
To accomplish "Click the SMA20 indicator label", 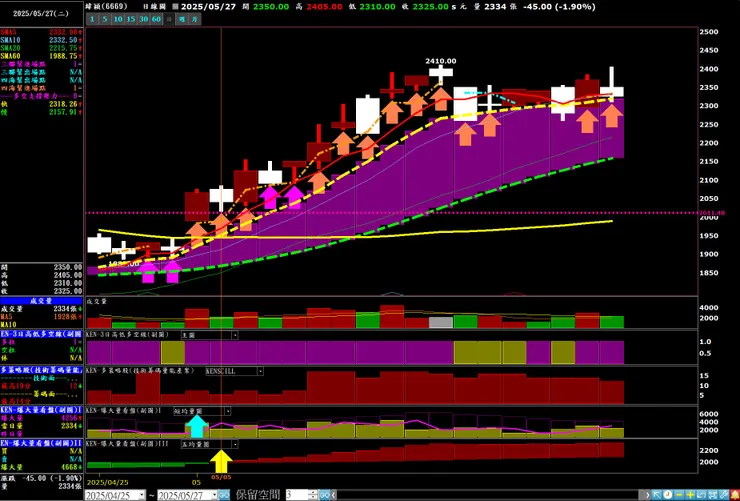I will click(10, 48).
